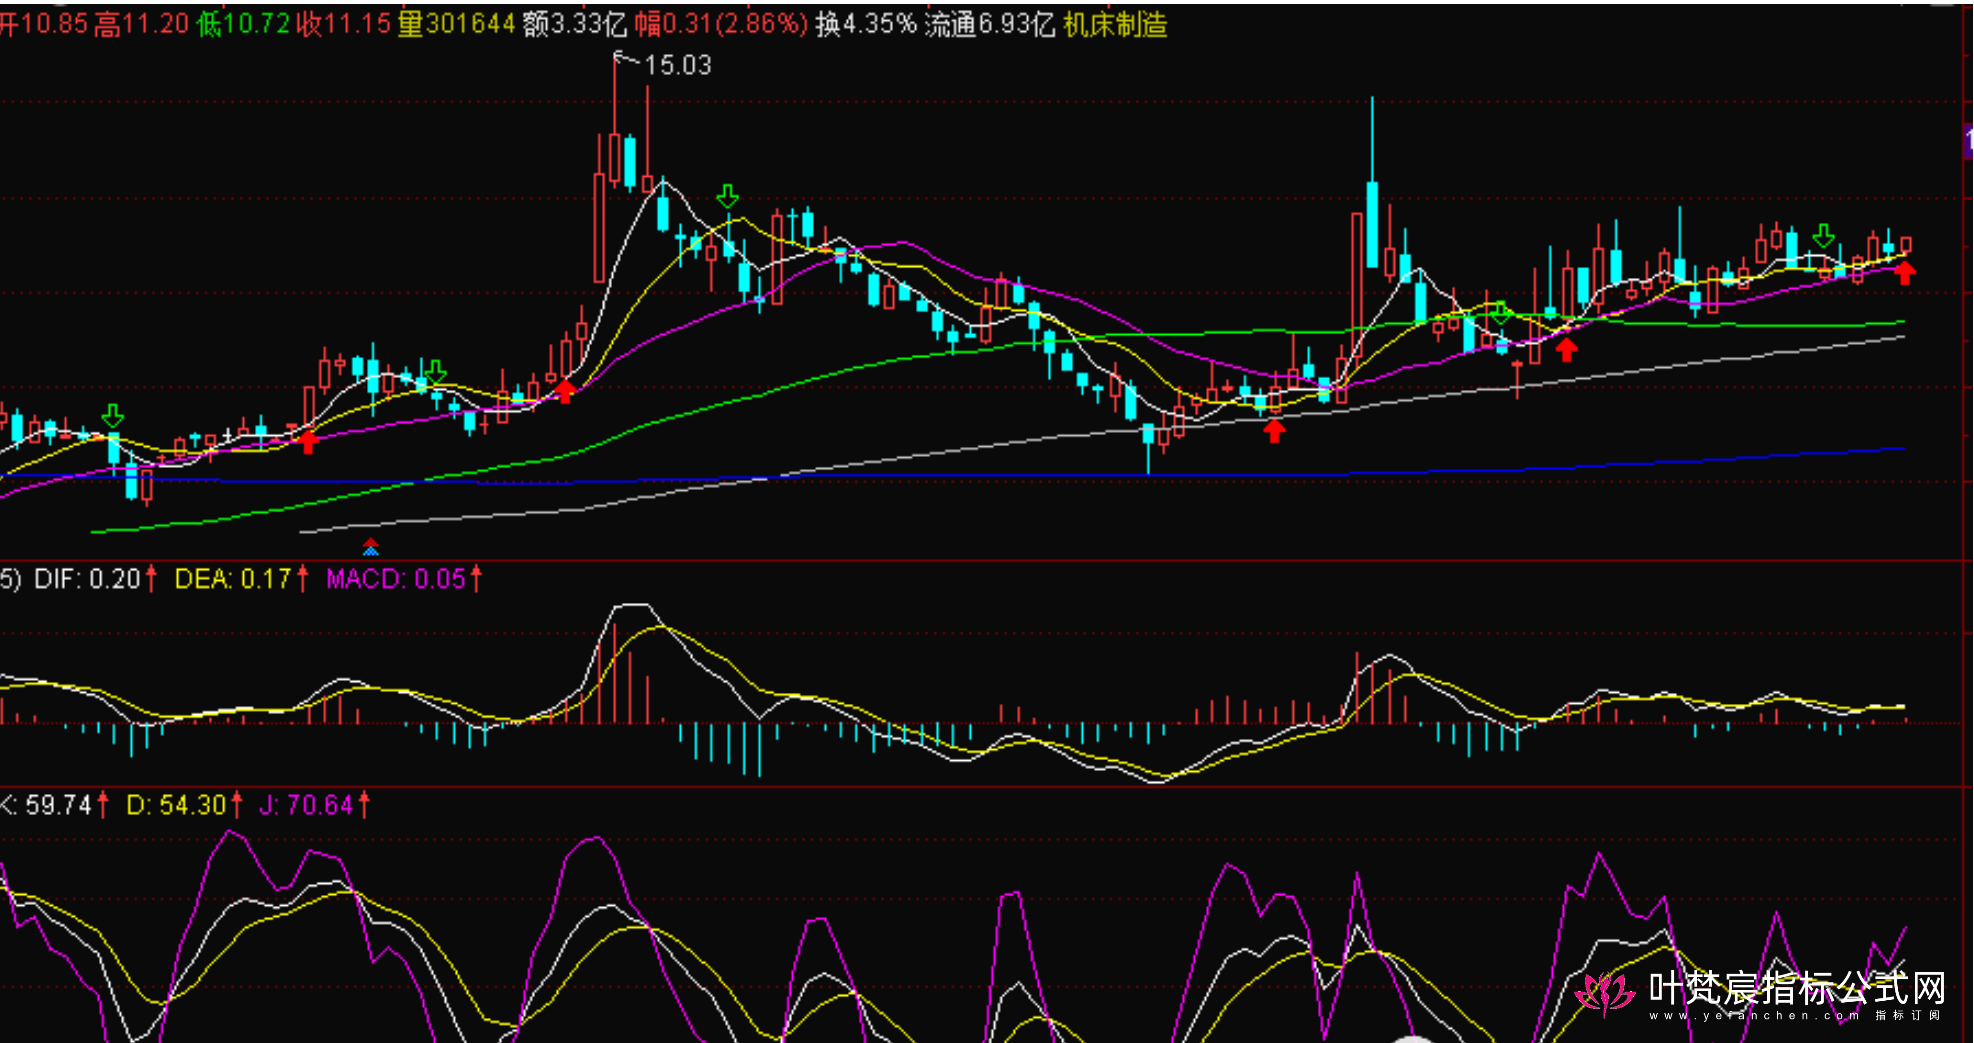Open the 机床制造 sector label
Image resolution: width=1974 pixels, height=1043 pixels.
(x=1116, y=24)
